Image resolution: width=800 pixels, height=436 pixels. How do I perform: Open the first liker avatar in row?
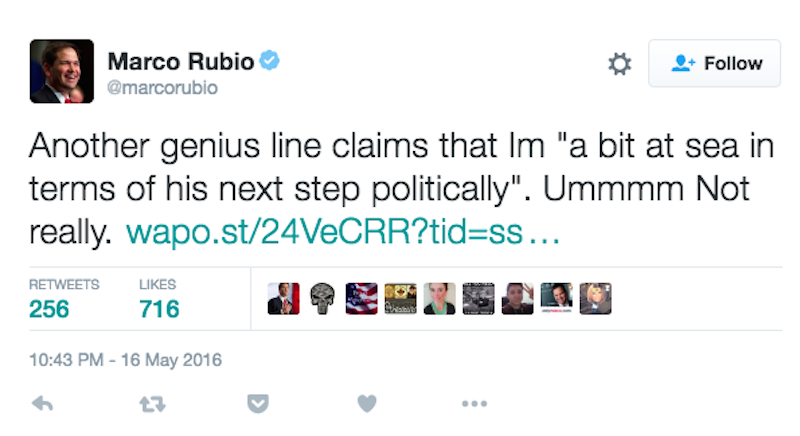(283, 298)
